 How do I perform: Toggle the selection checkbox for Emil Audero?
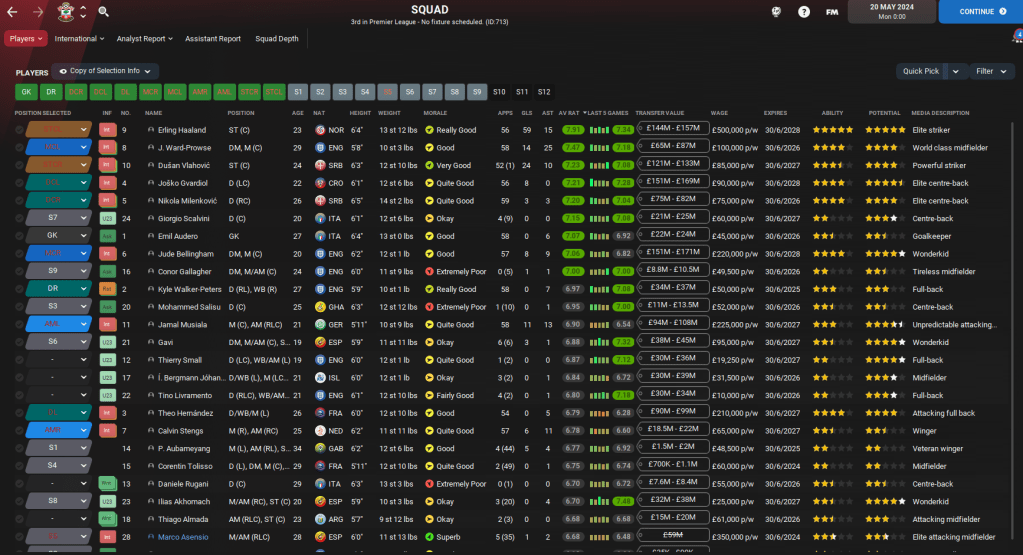click(x=19, y=236)
